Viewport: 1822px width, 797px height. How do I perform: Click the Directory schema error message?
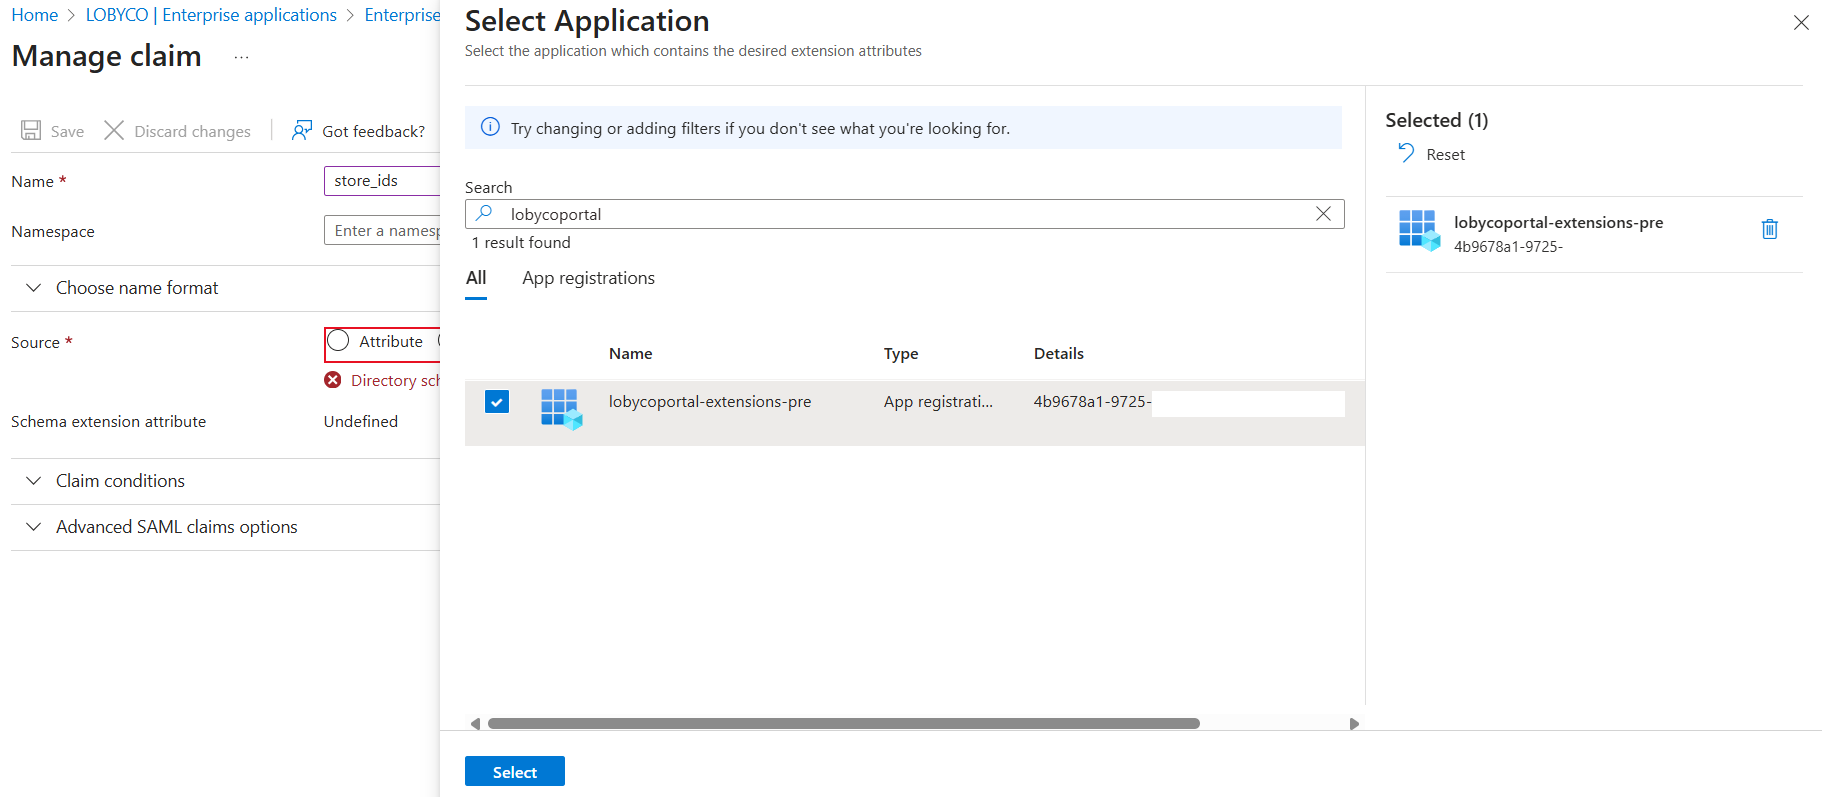click(395, 380)
